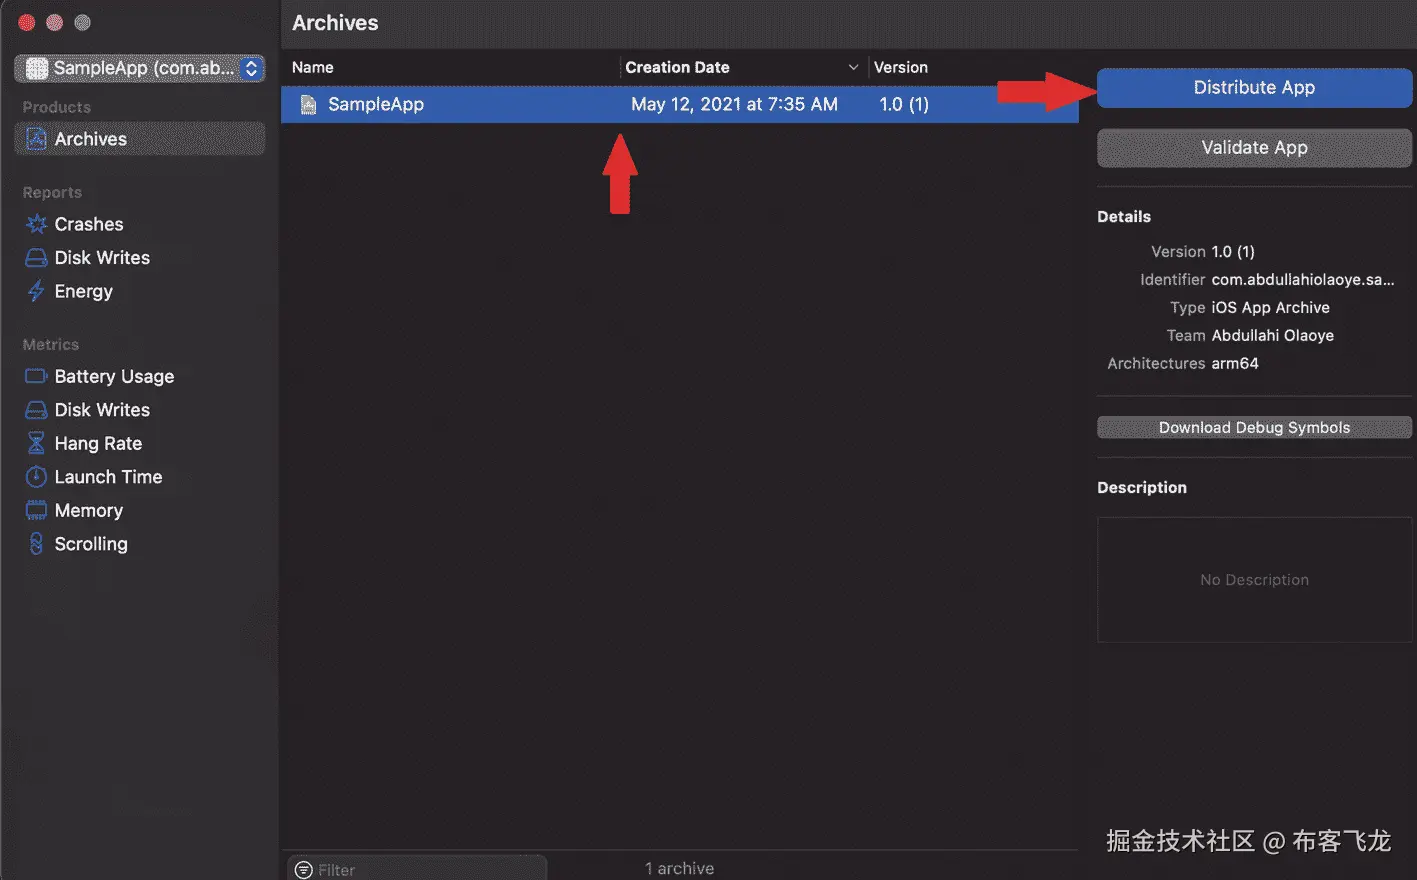This screenshot has height=880, width=1417.
Task: Click the SampleApp archive file icon
Action: [309, 104]
